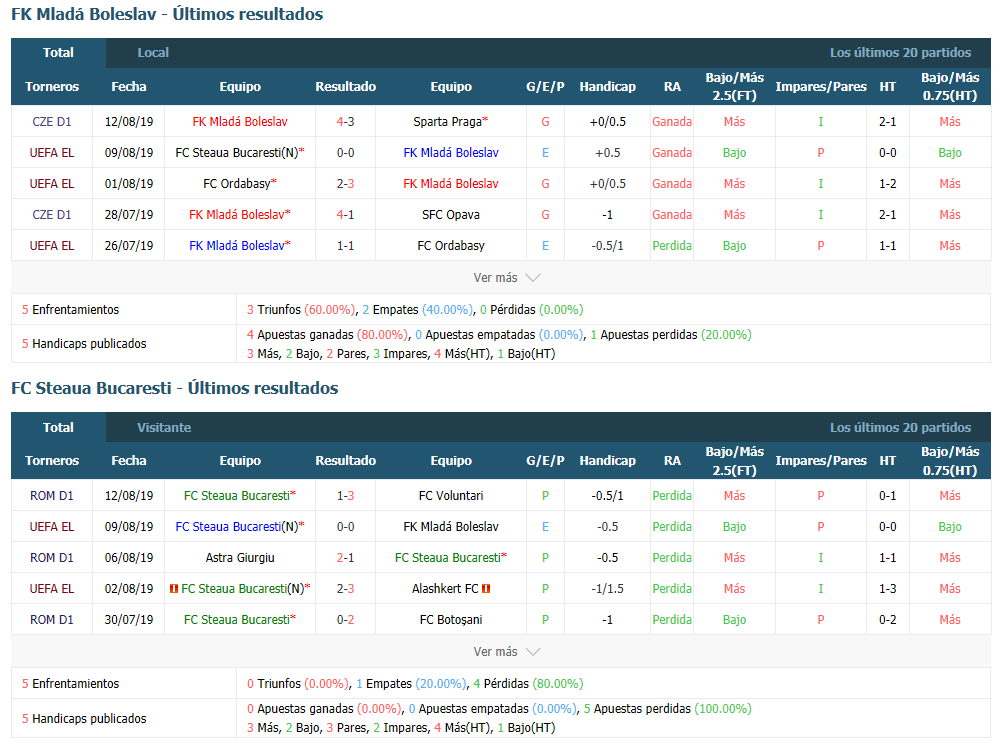This screenshot has height=744, width=1003.
Task: Expand 'Ver más' under Steaua Bucaresti results
Action: tap(507, 651)
